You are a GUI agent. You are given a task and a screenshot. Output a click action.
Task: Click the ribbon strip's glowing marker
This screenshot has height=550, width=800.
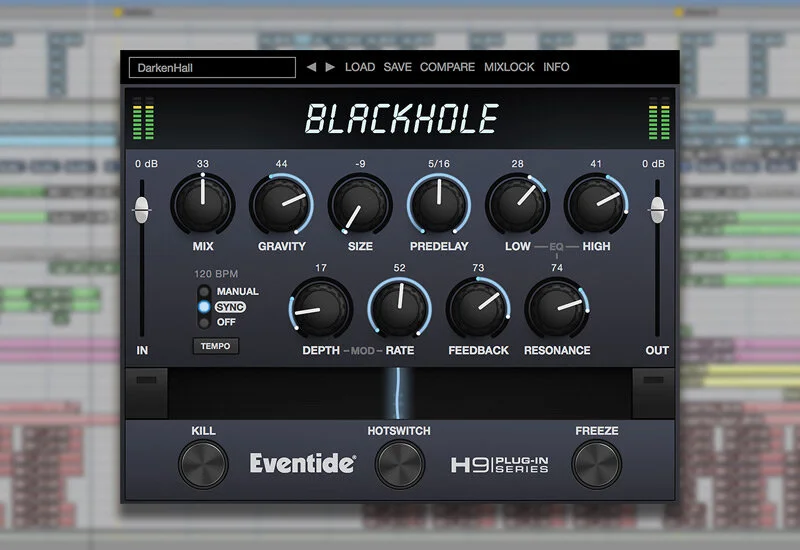click(x=398, y=393)
